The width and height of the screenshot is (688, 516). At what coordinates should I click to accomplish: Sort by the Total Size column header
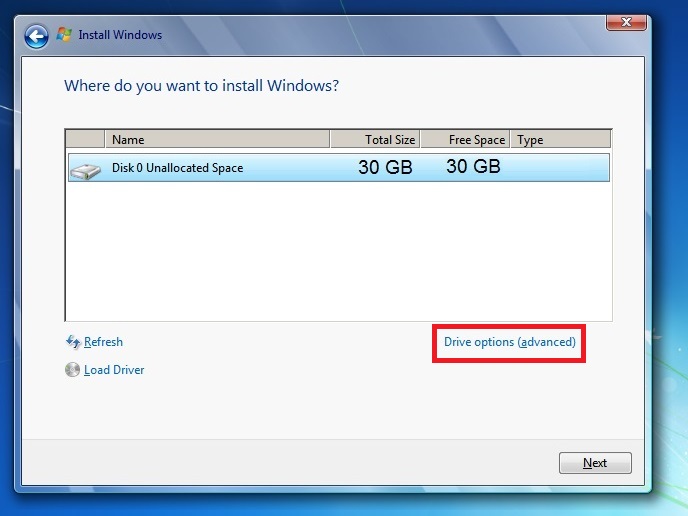coord(375,140)
